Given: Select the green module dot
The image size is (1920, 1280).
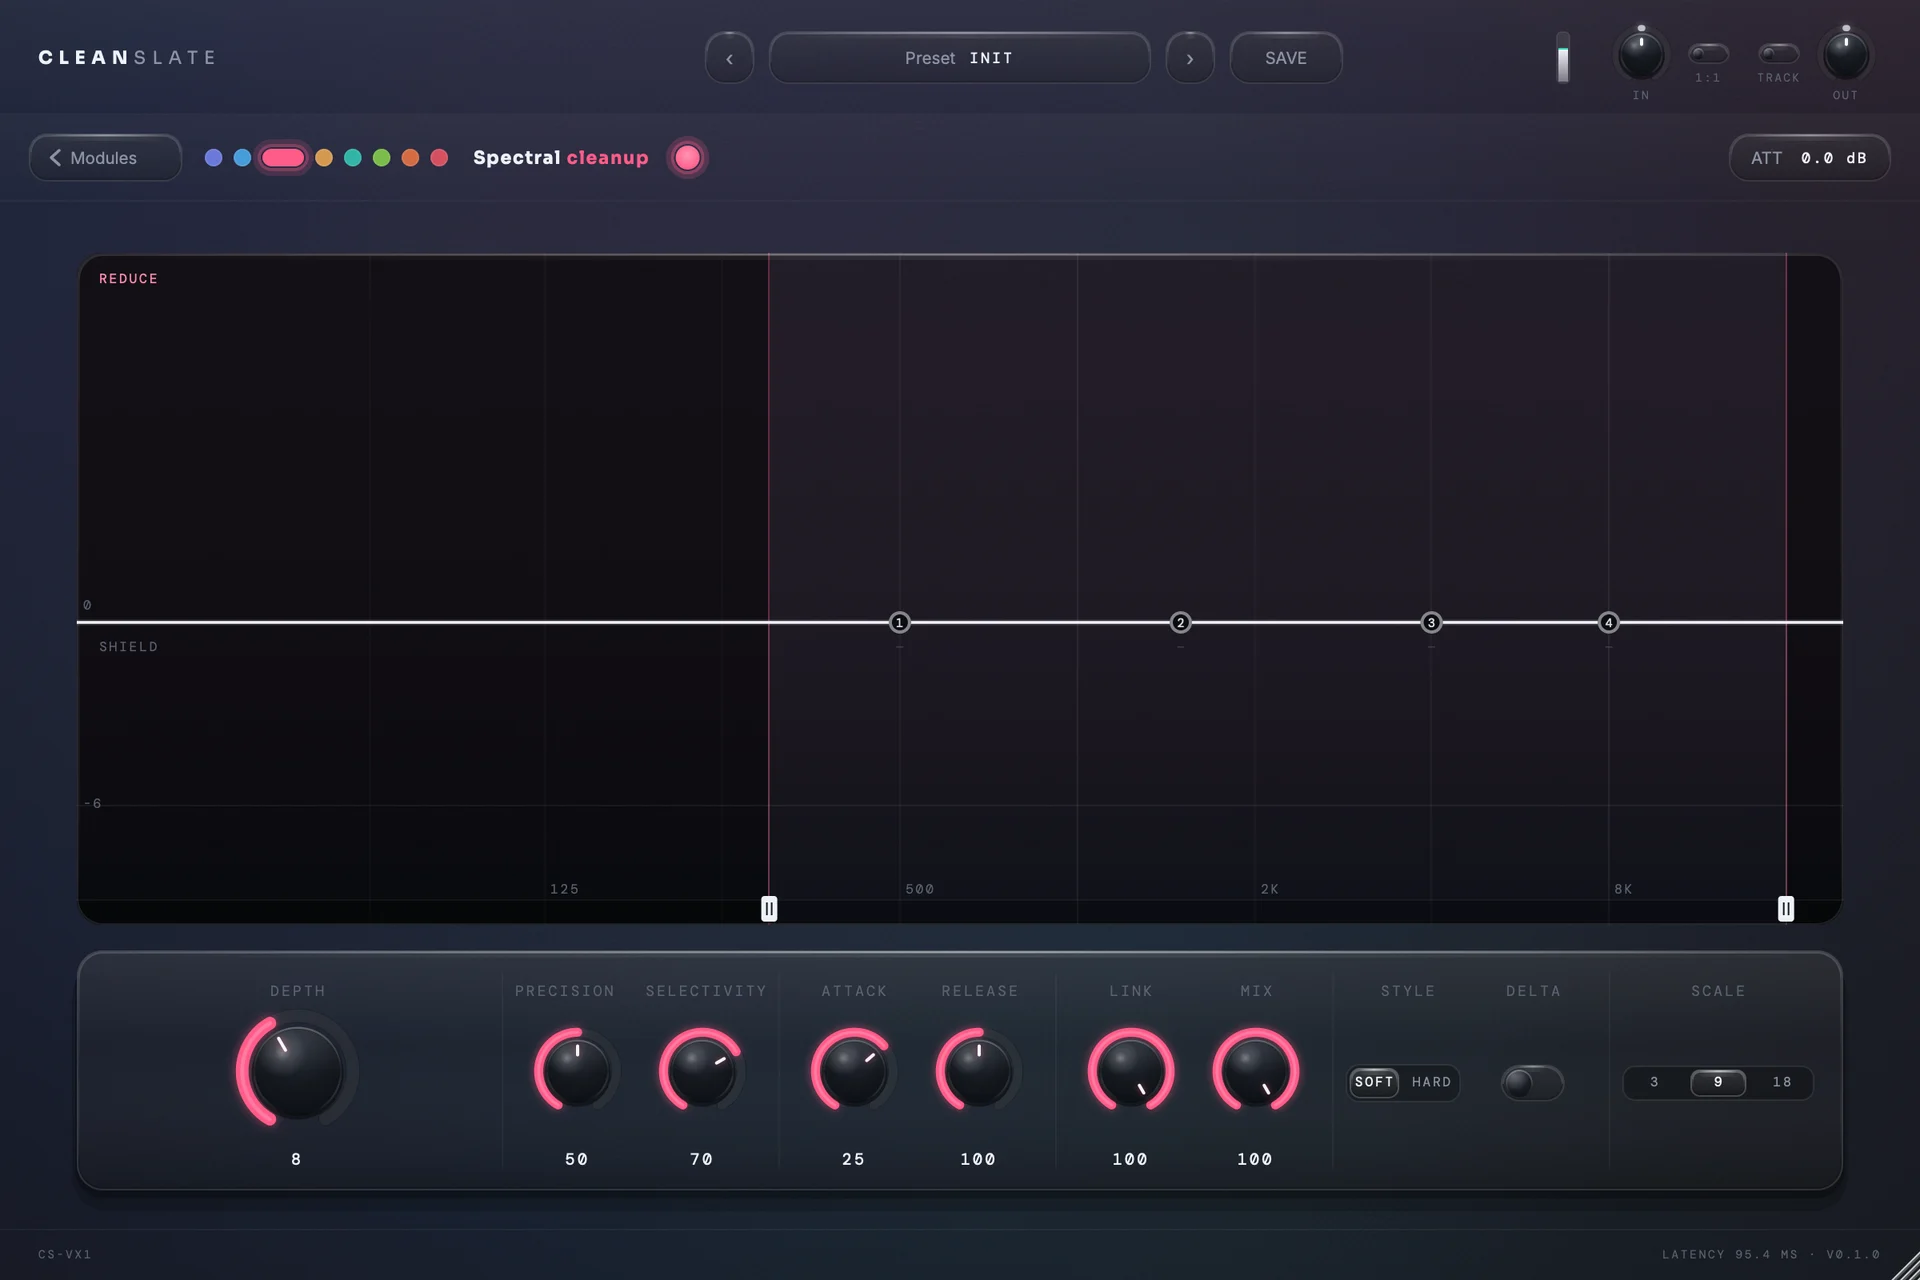Looking at the screenshot, I should 382,158.
